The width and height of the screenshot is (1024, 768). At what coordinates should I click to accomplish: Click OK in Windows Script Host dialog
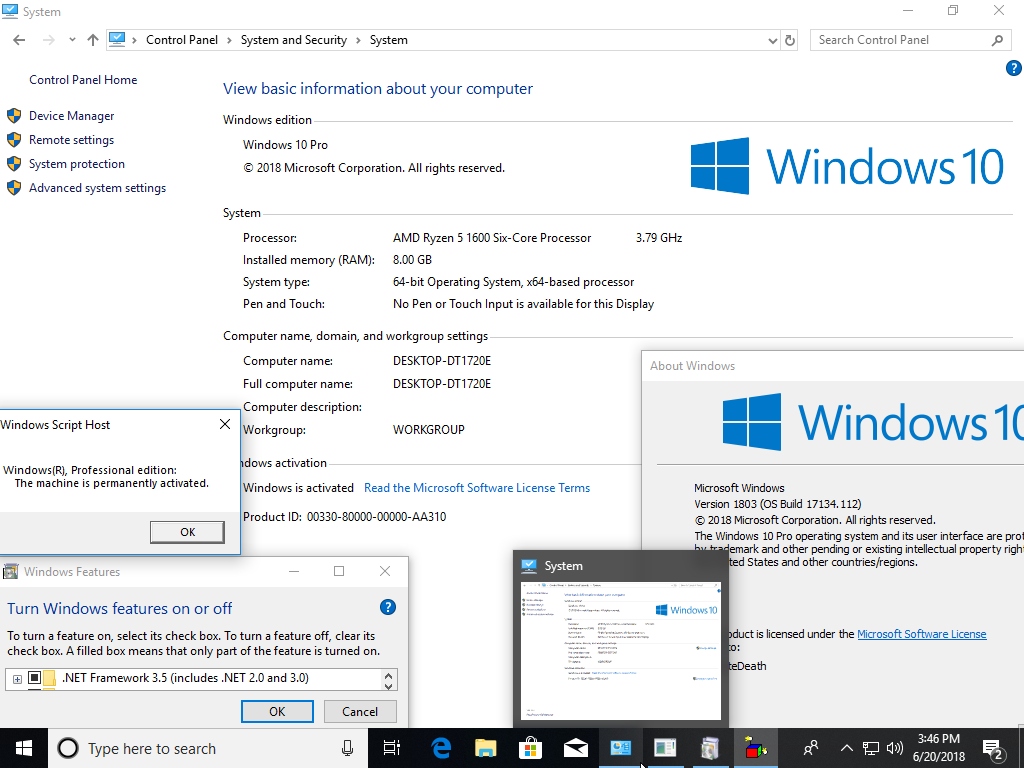click(x=187, y=532)
